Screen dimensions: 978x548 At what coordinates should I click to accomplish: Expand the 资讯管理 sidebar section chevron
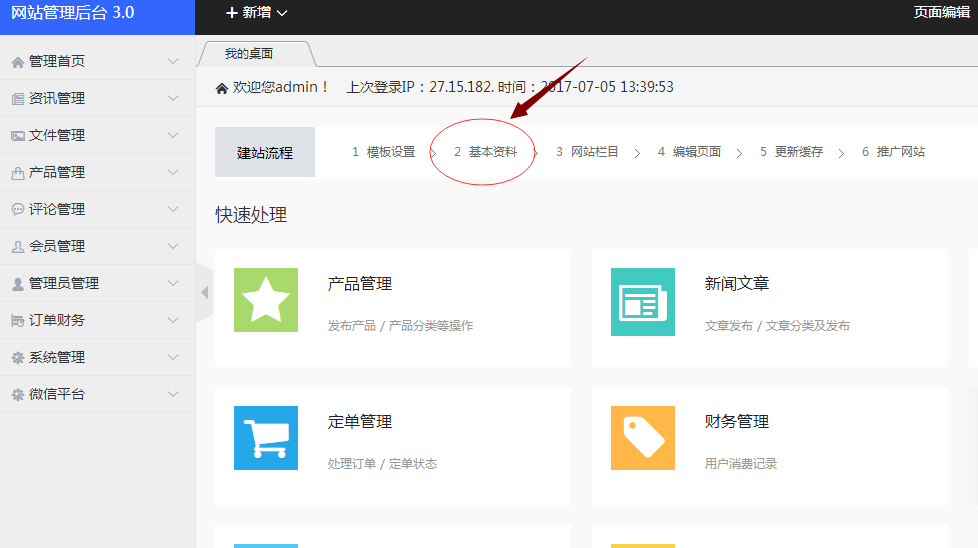tap(173, 98)
